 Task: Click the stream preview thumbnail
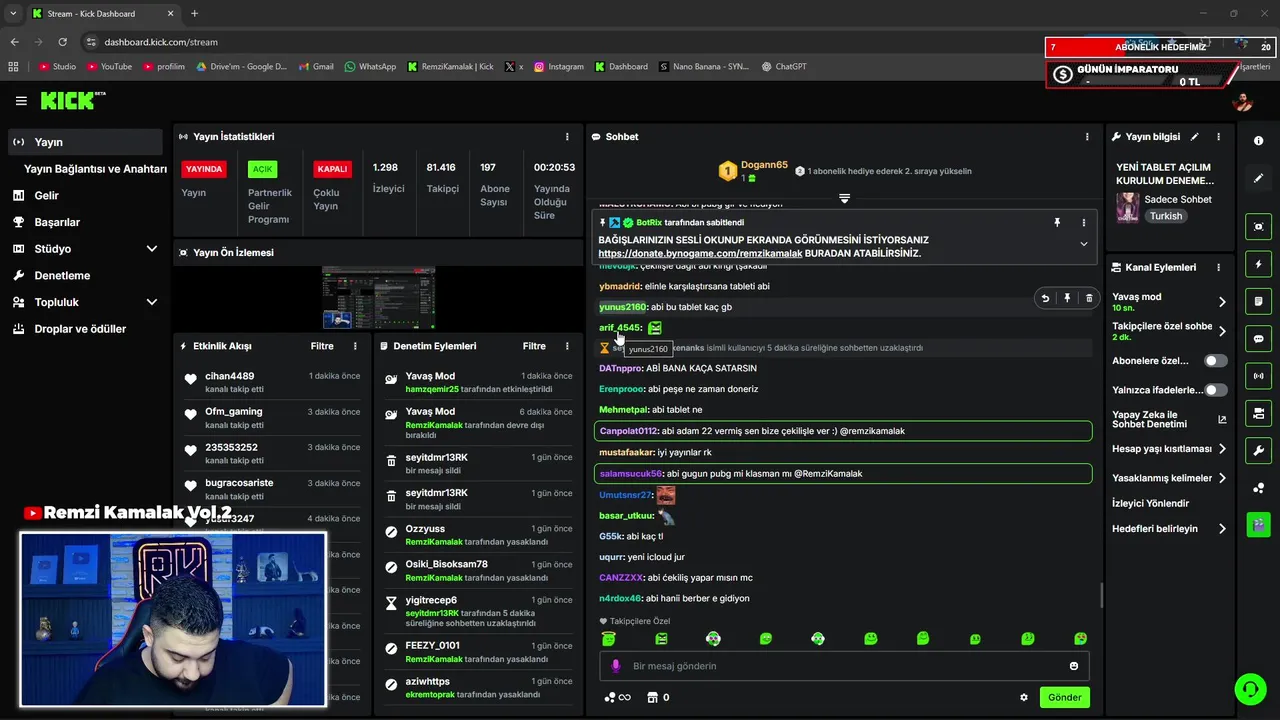click(378, 298)
